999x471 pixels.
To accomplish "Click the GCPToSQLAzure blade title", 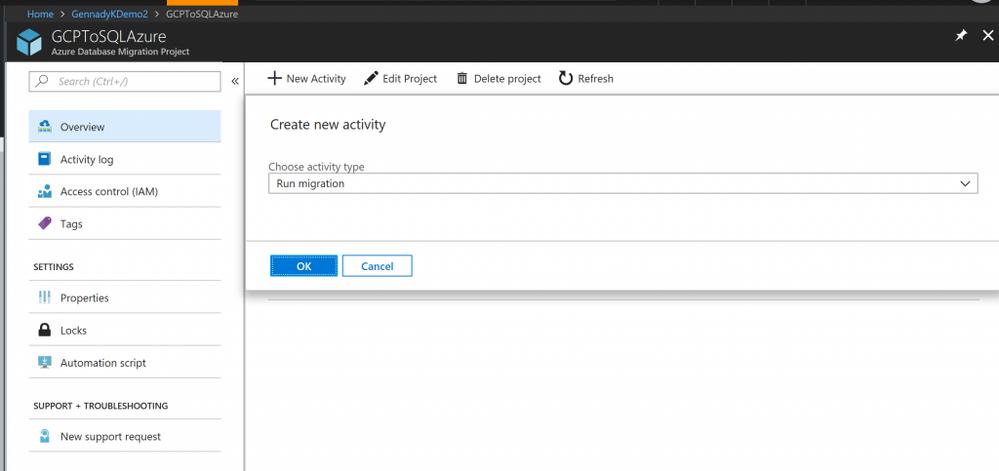I will pyautogui.click(x=108, y=36).
